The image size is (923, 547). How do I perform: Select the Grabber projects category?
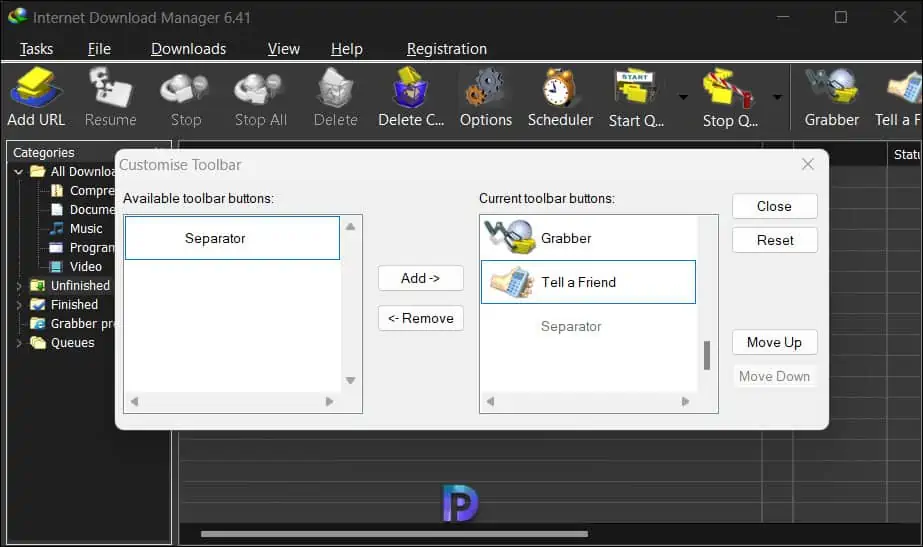[x=73, y=323]
